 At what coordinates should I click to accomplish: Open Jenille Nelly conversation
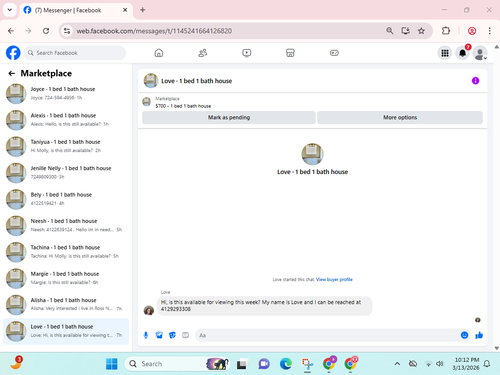(66, 173)
